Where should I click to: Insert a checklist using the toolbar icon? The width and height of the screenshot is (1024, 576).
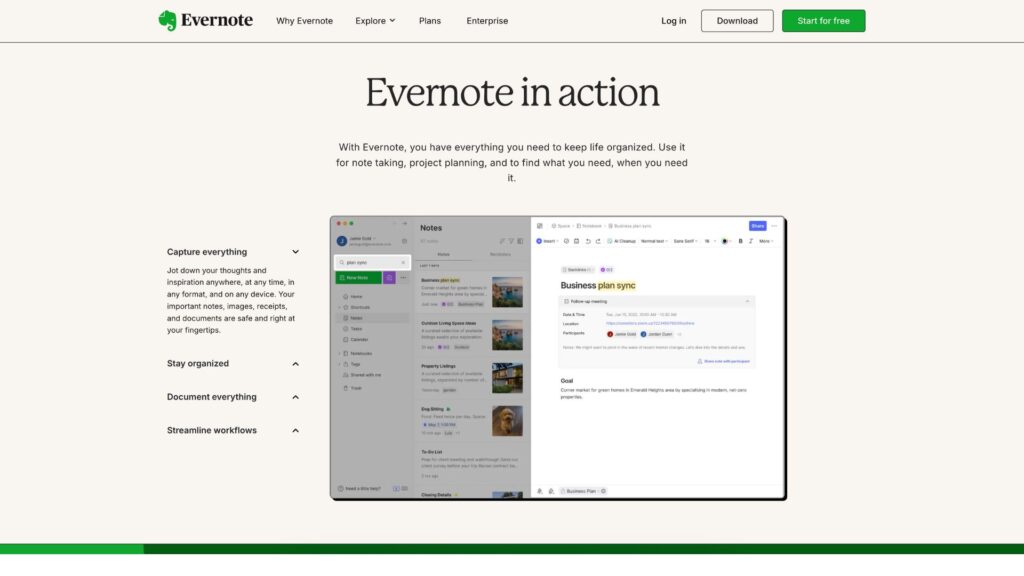(566, 240)
